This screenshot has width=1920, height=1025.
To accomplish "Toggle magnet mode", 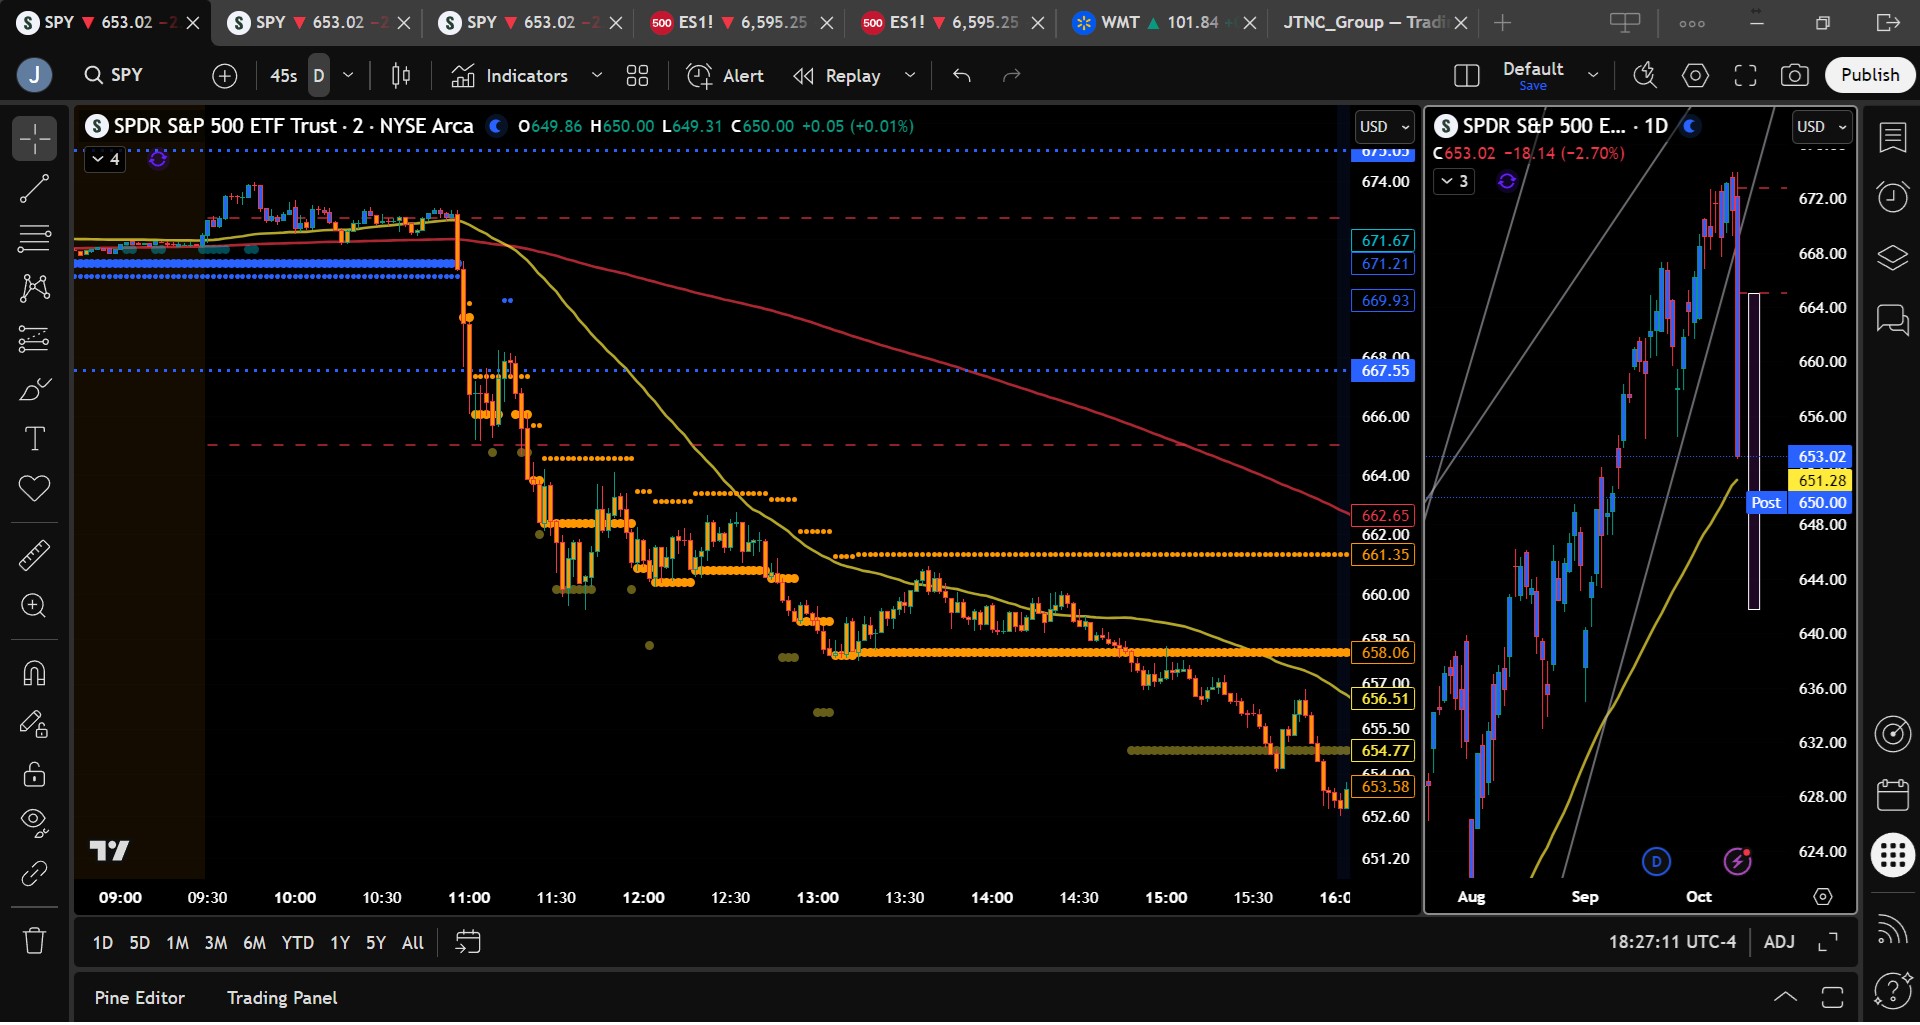I will [x=34, y=673].
